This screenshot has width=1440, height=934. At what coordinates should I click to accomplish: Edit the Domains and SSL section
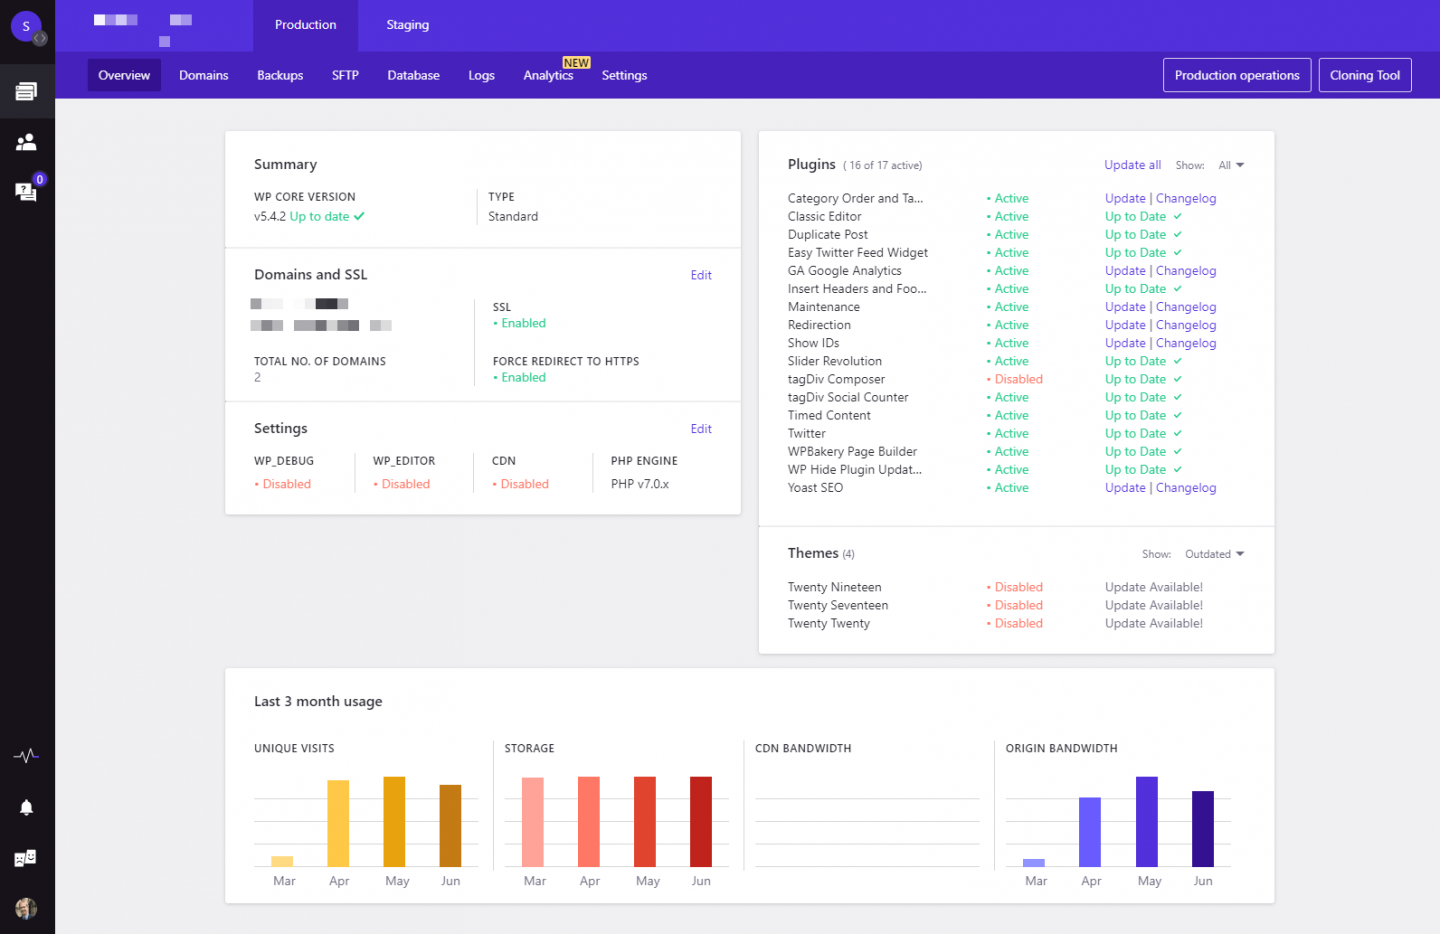coord(701,275)
